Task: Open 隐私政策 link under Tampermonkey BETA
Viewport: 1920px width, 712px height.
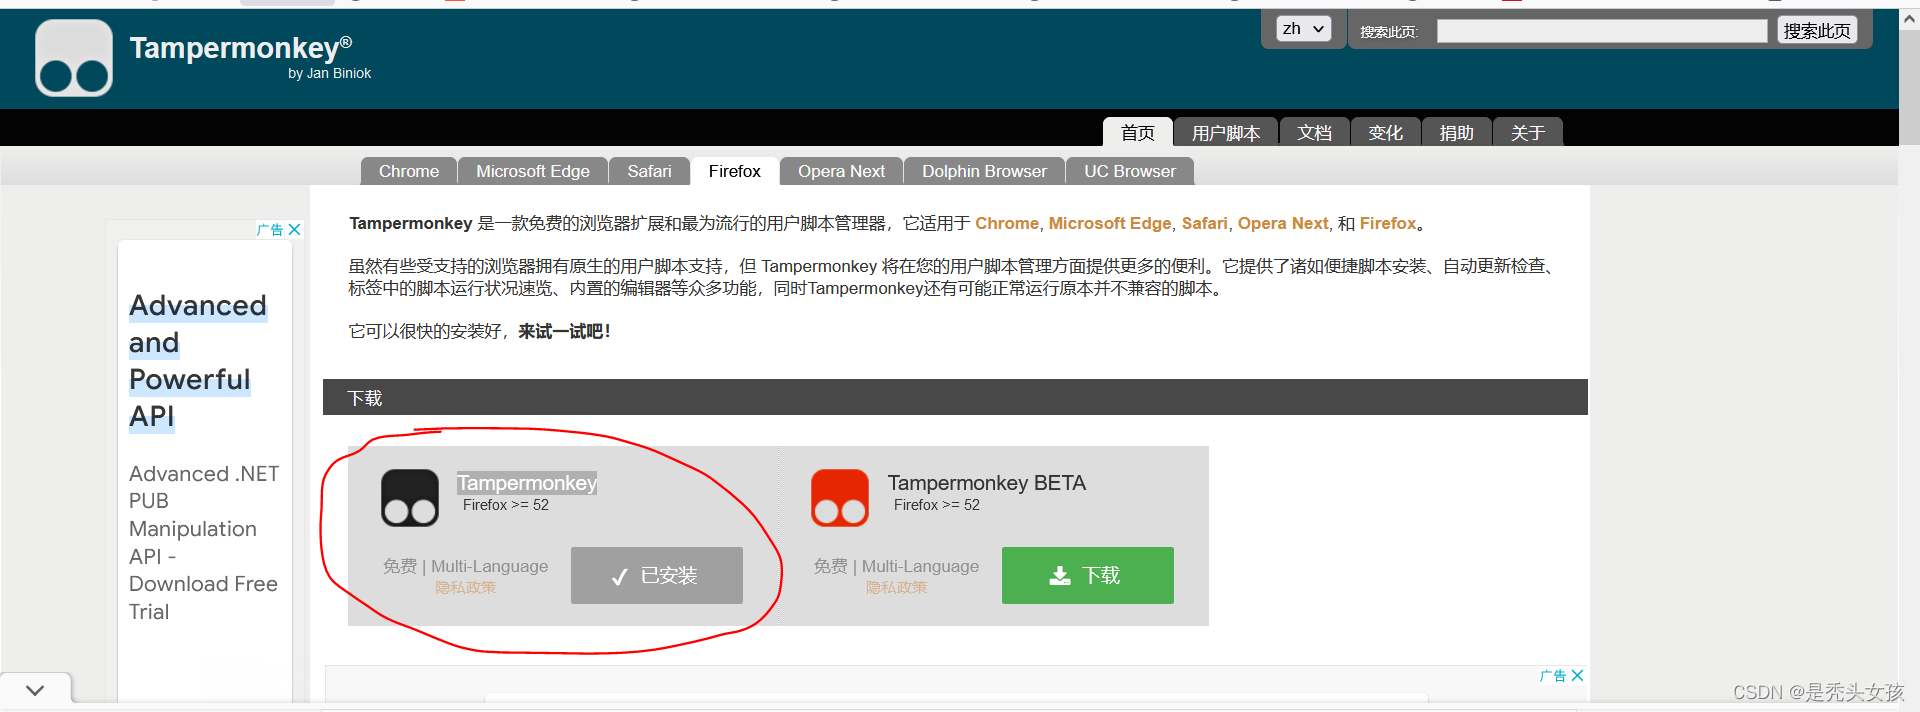Action: click(897, 588)
